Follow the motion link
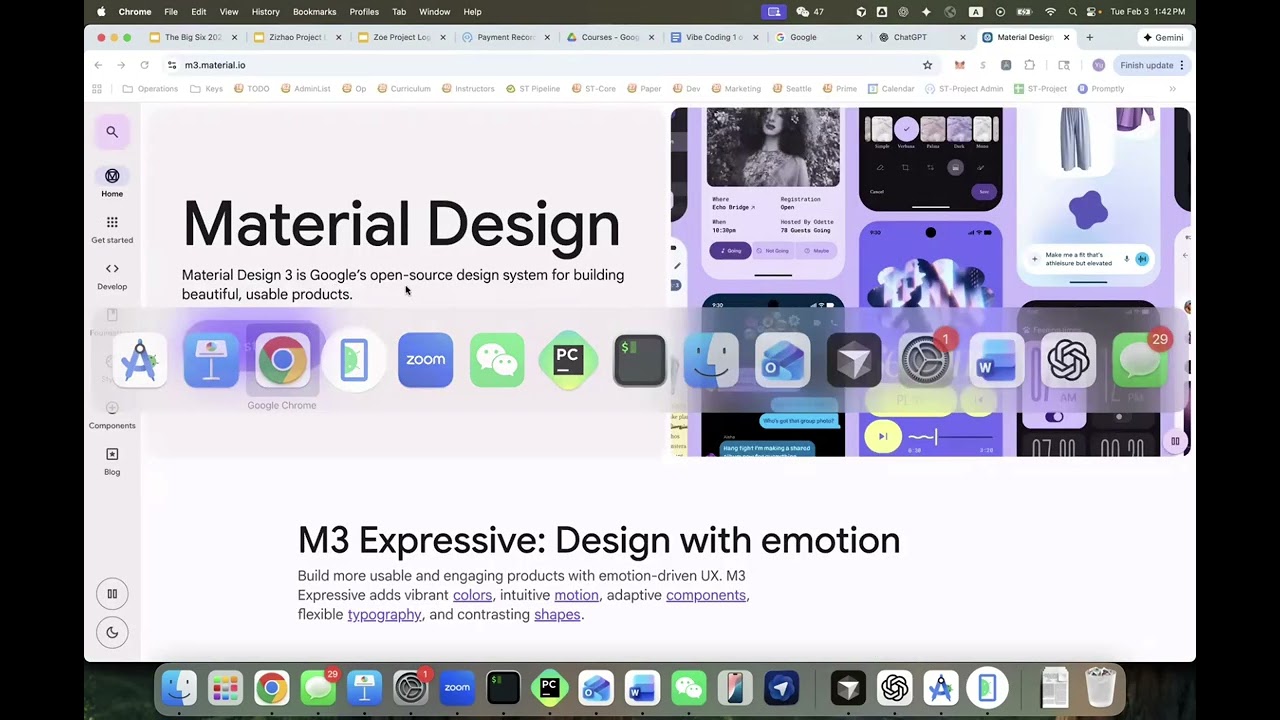1280x720 pixels. [576, 595]
